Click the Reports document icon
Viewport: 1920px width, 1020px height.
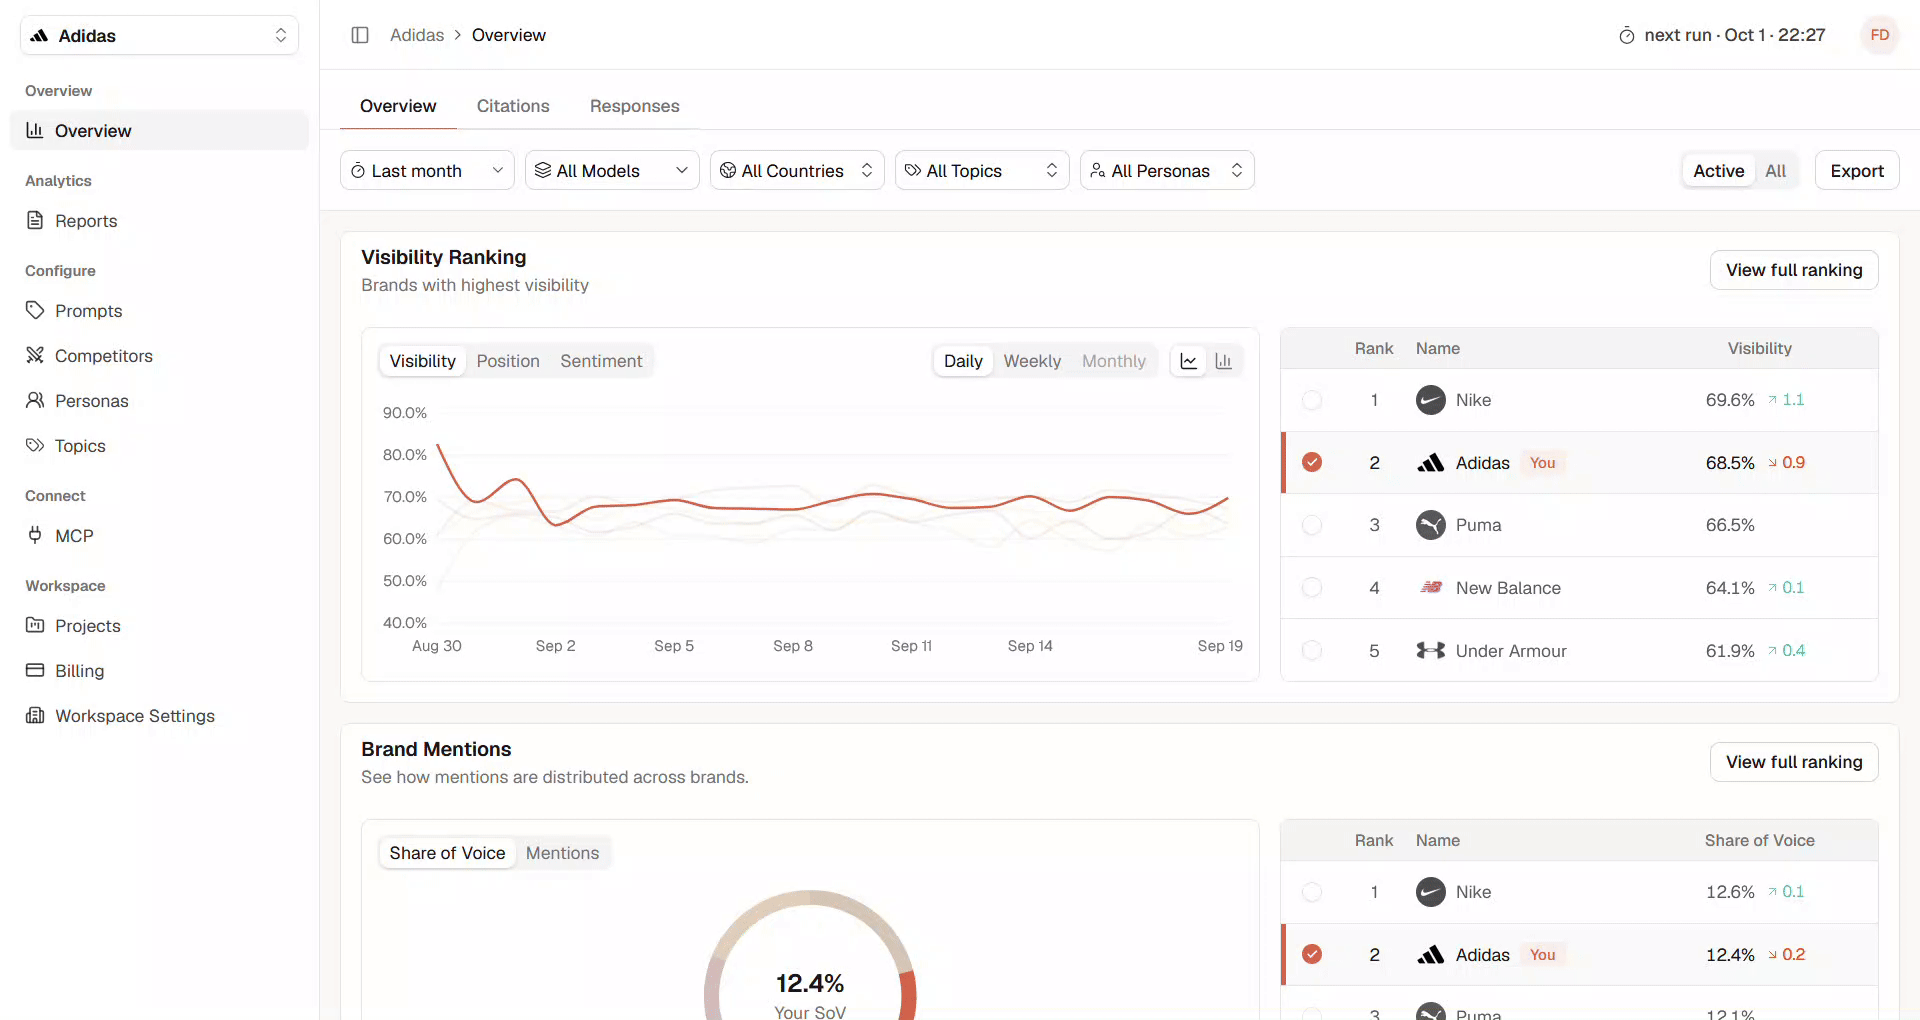pos(35,220)
